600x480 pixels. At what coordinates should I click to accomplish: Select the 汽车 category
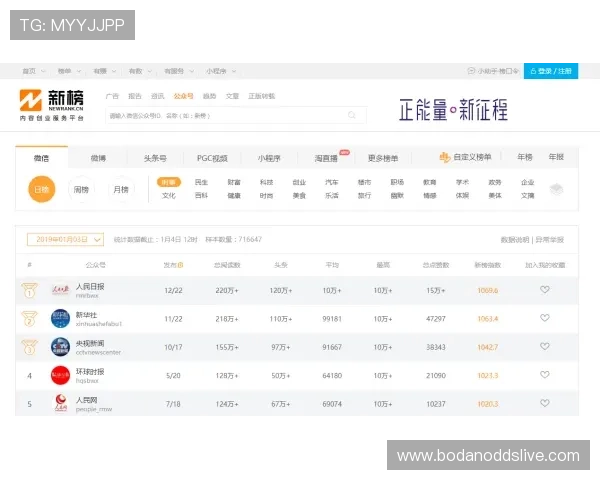332,182
